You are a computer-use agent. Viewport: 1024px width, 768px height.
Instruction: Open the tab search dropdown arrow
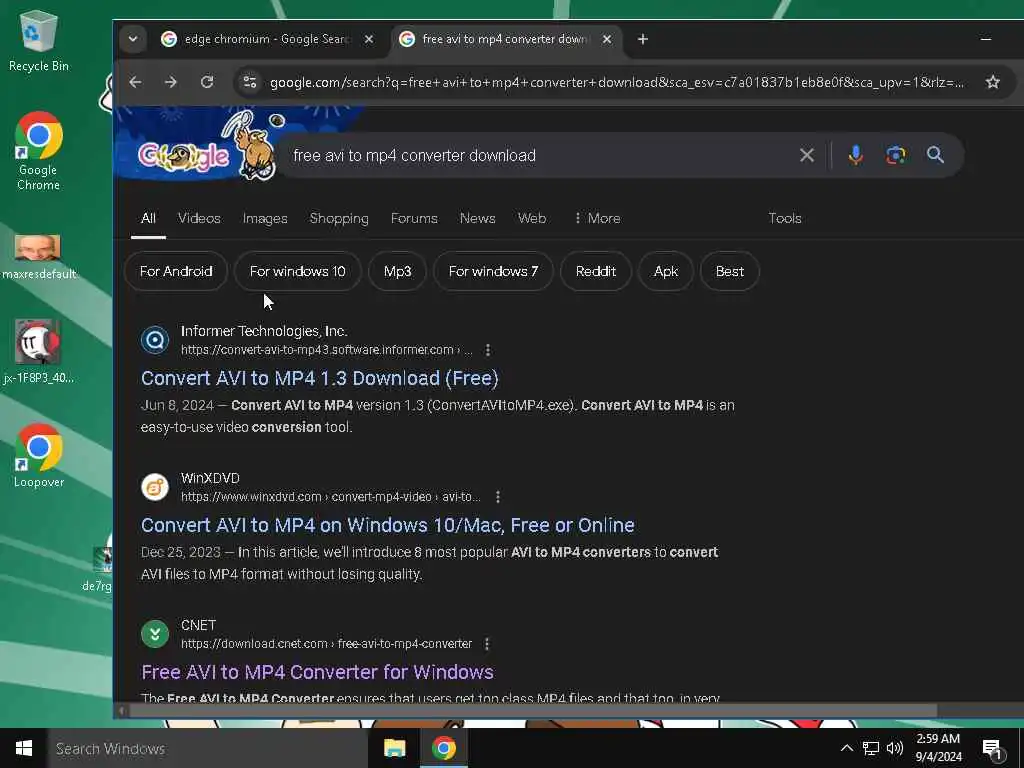pos(133,39)
